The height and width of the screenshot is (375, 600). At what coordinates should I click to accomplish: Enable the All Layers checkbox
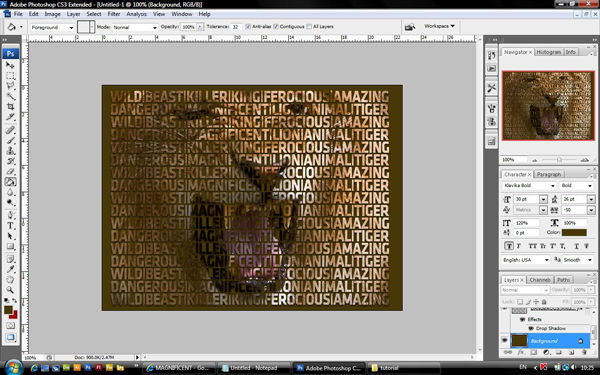[x=309, y=26]
